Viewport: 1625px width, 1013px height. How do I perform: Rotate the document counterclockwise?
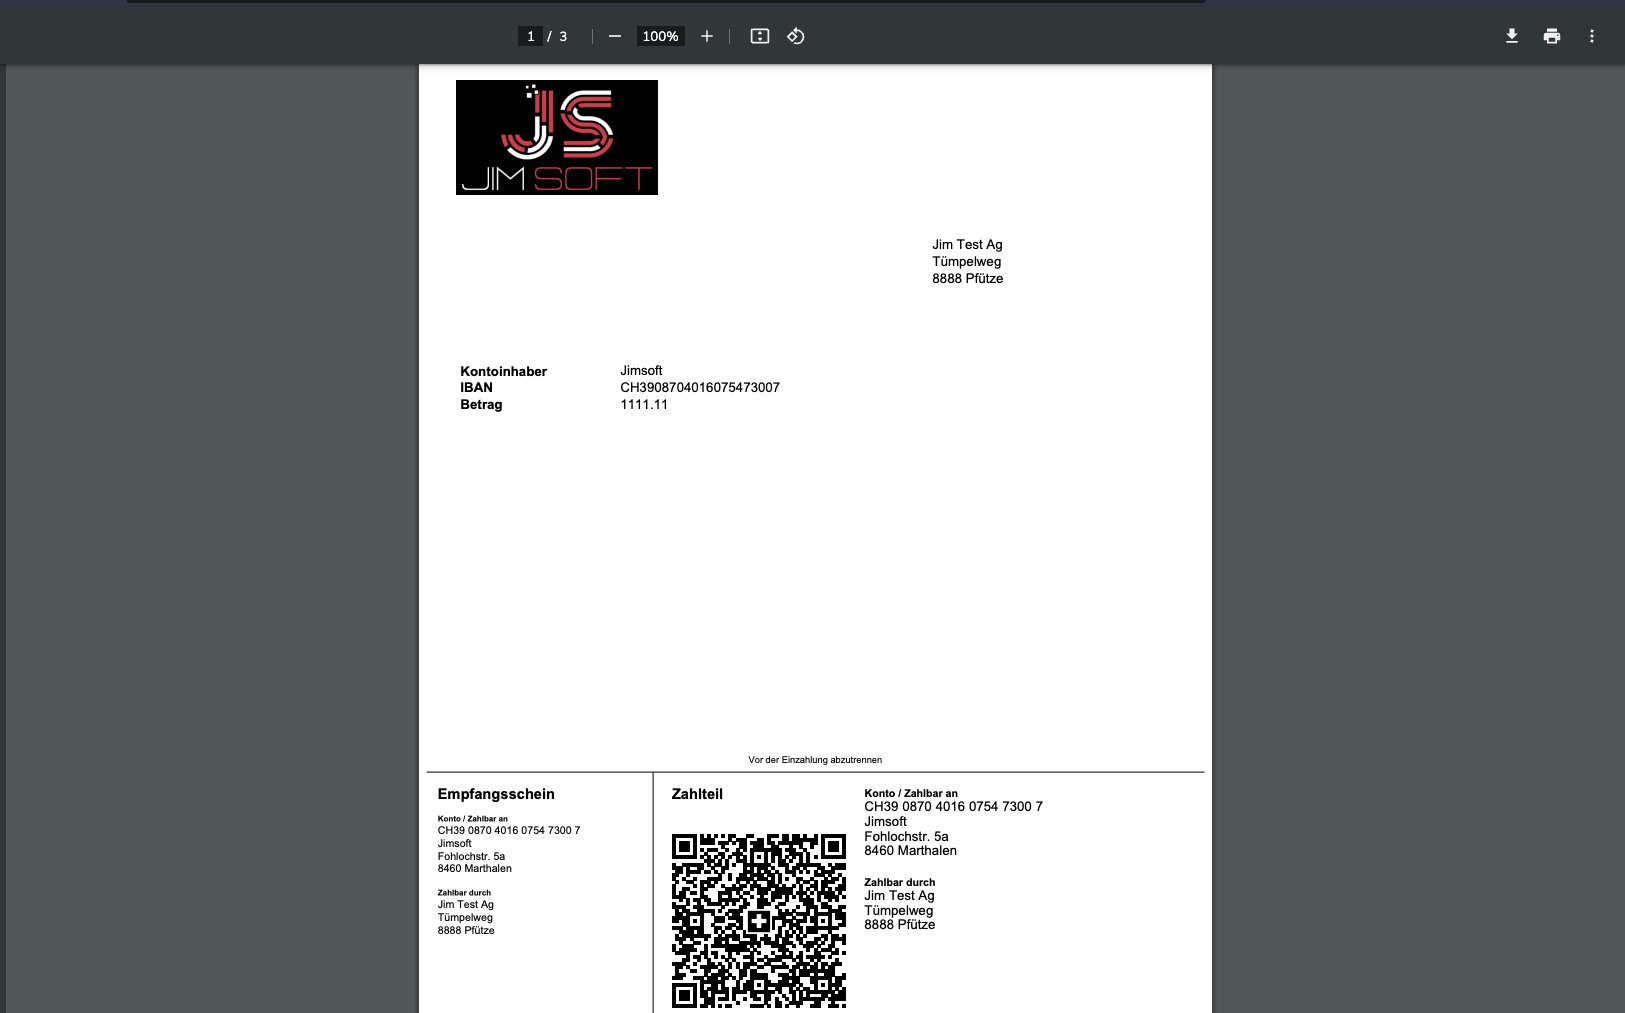796,36
